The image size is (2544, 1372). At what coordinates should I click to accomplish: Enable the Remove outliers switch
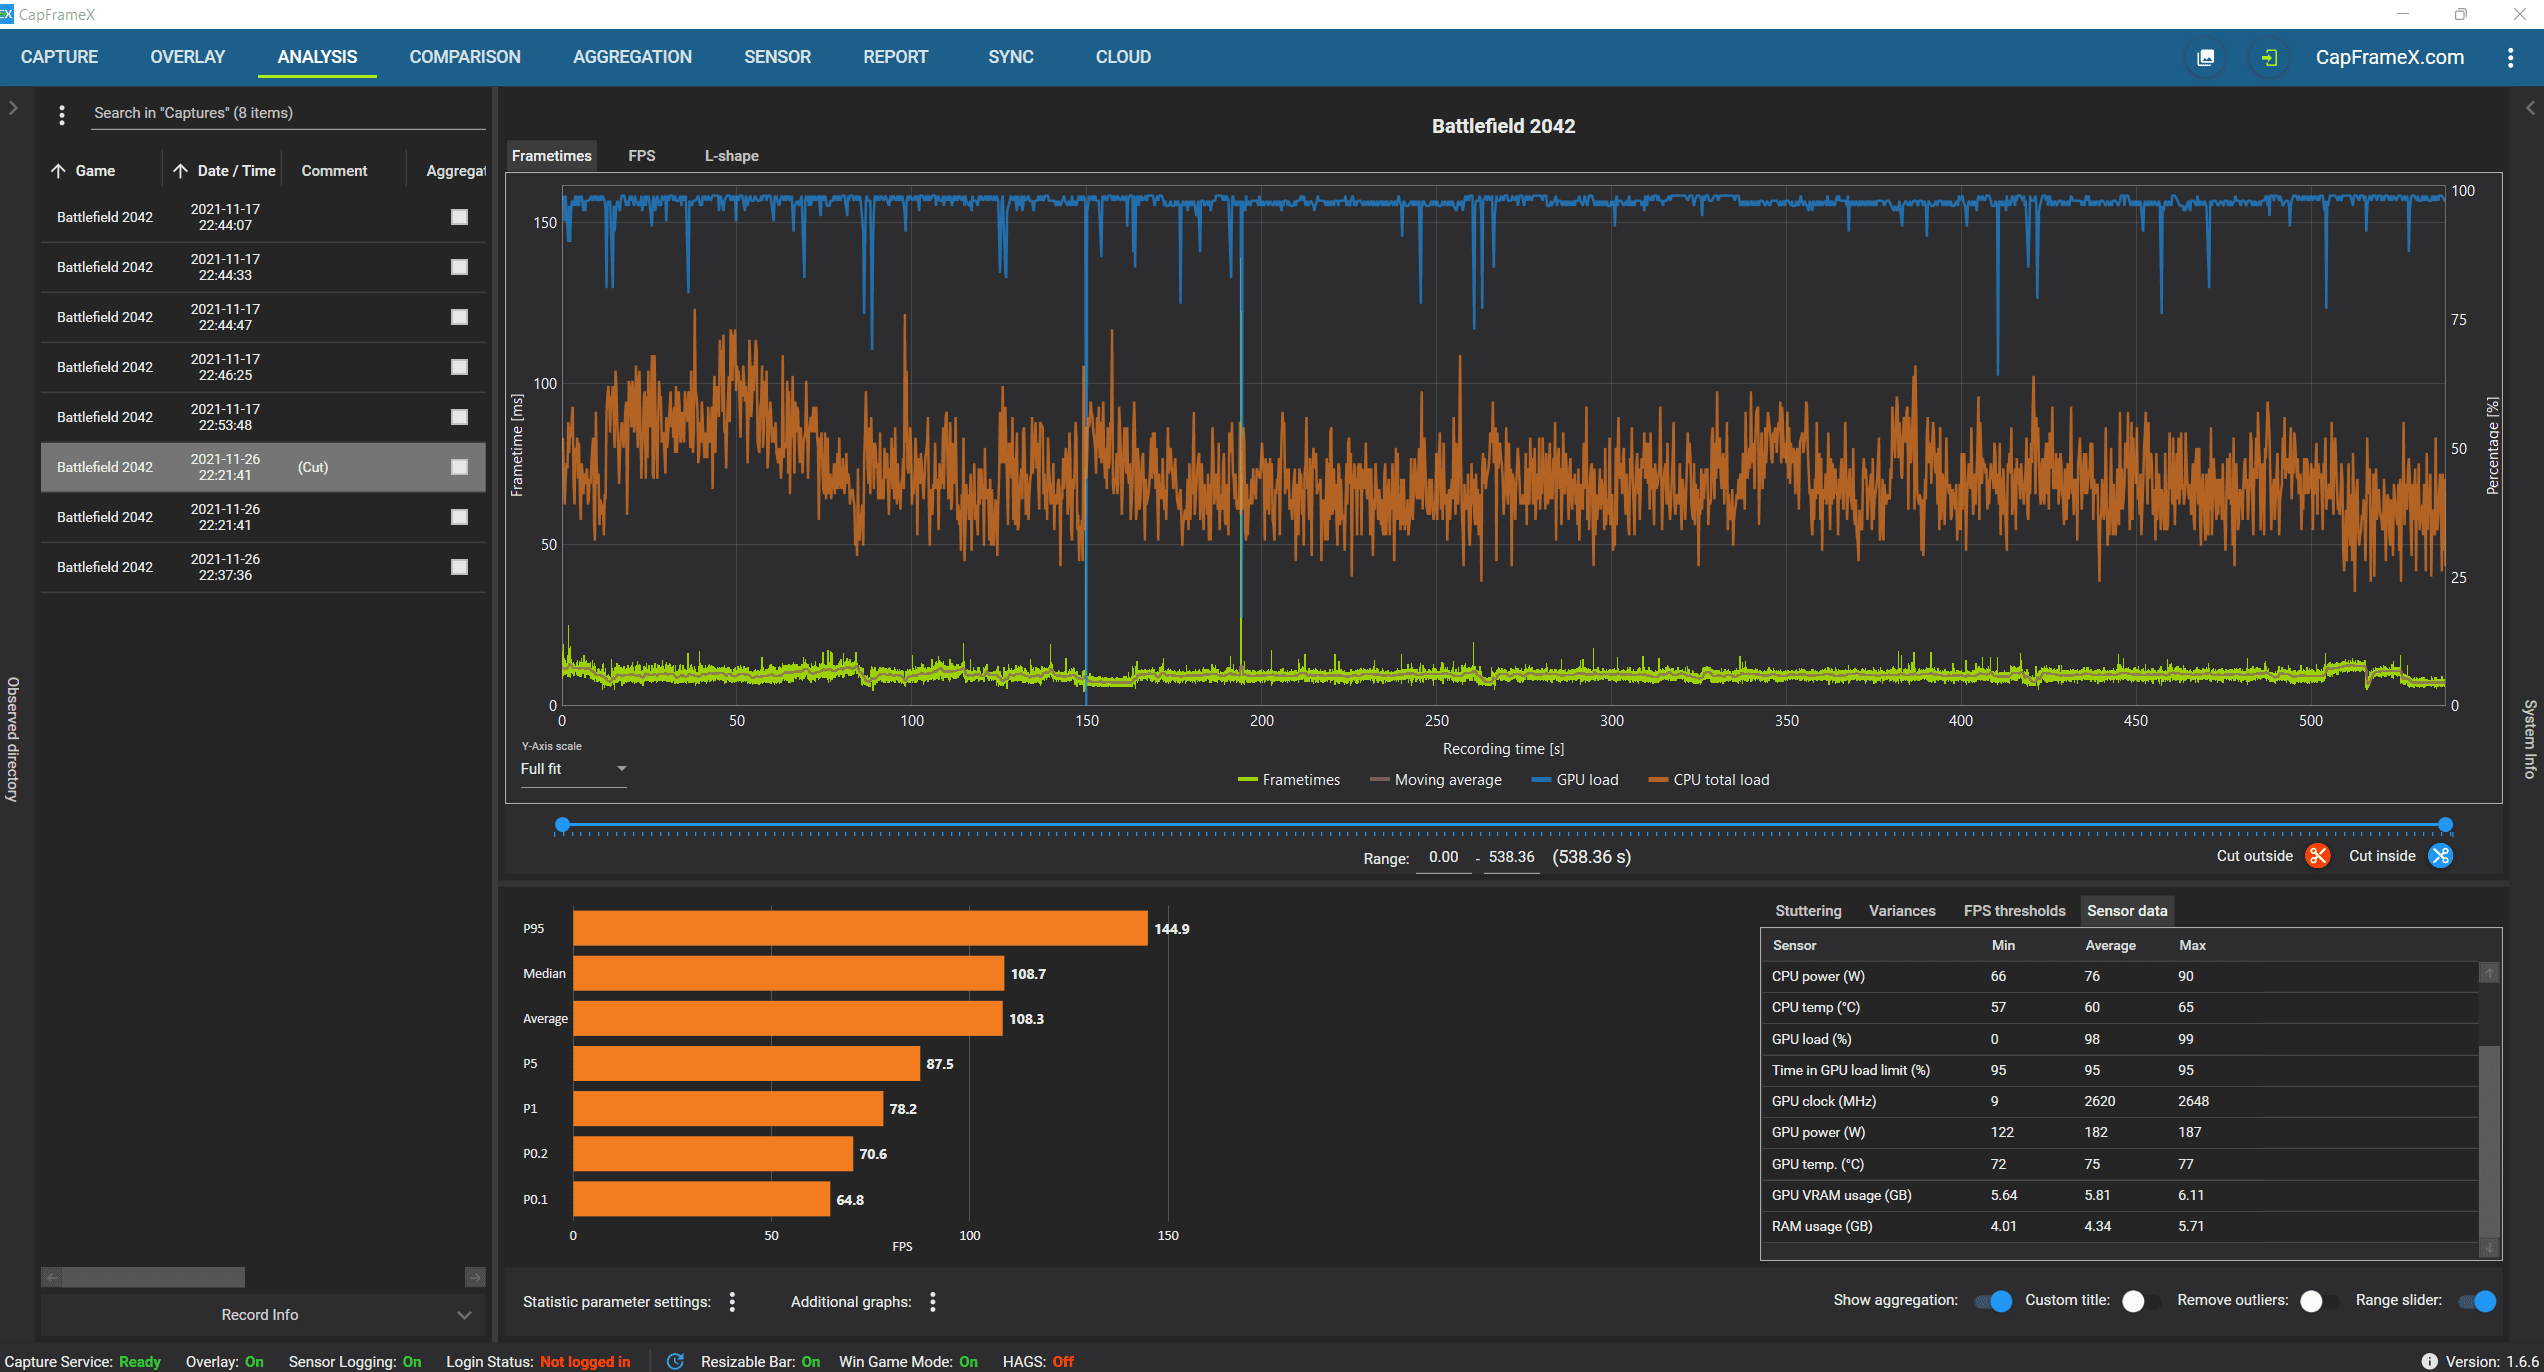click(x=2318, y=1301)
